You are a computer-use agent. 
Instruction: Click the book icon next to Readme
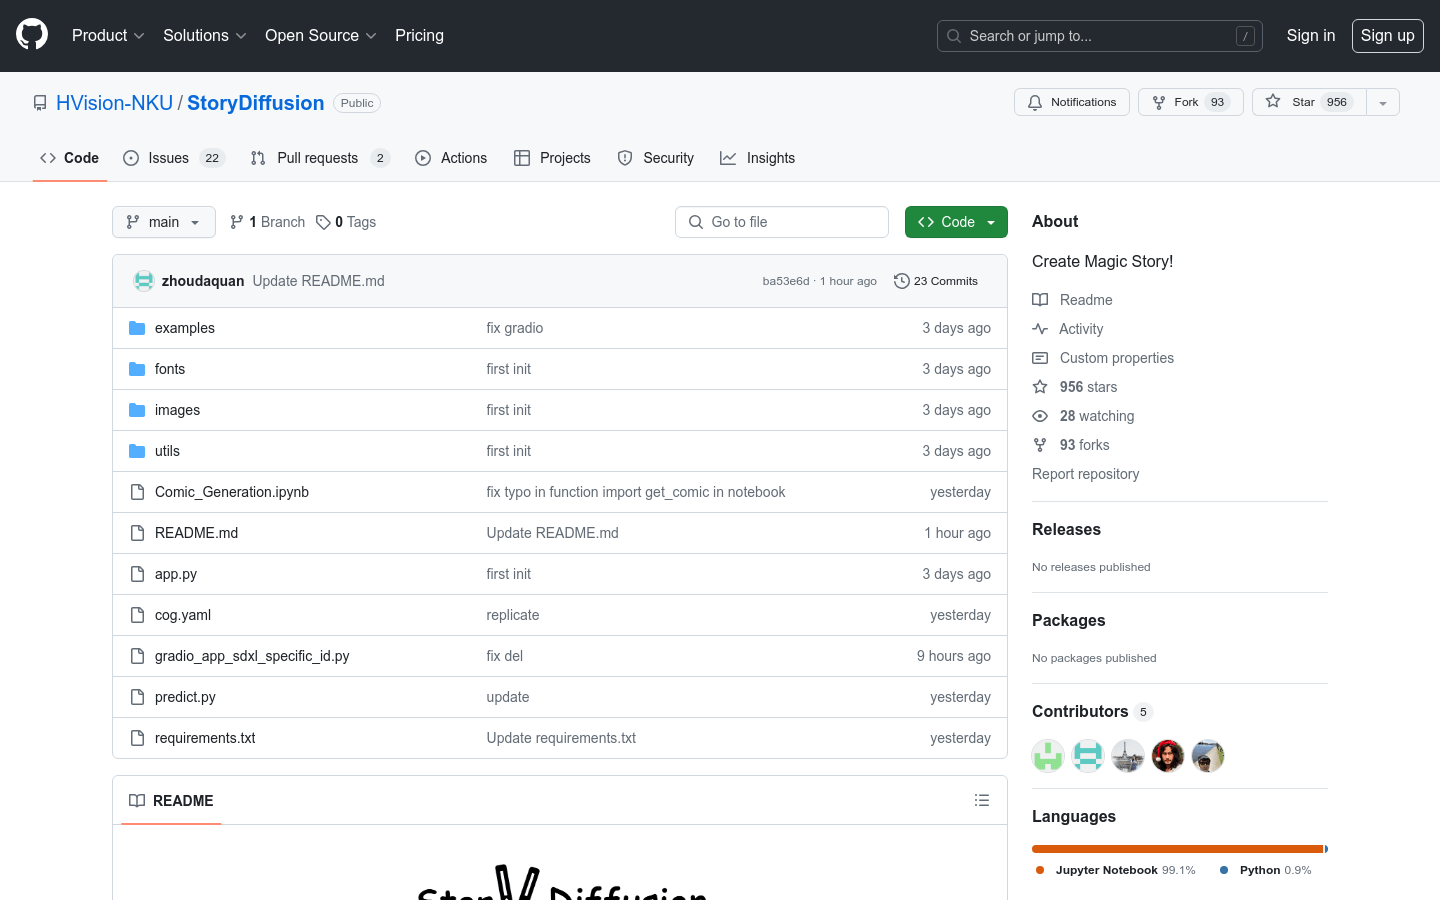pos(1040,300)
